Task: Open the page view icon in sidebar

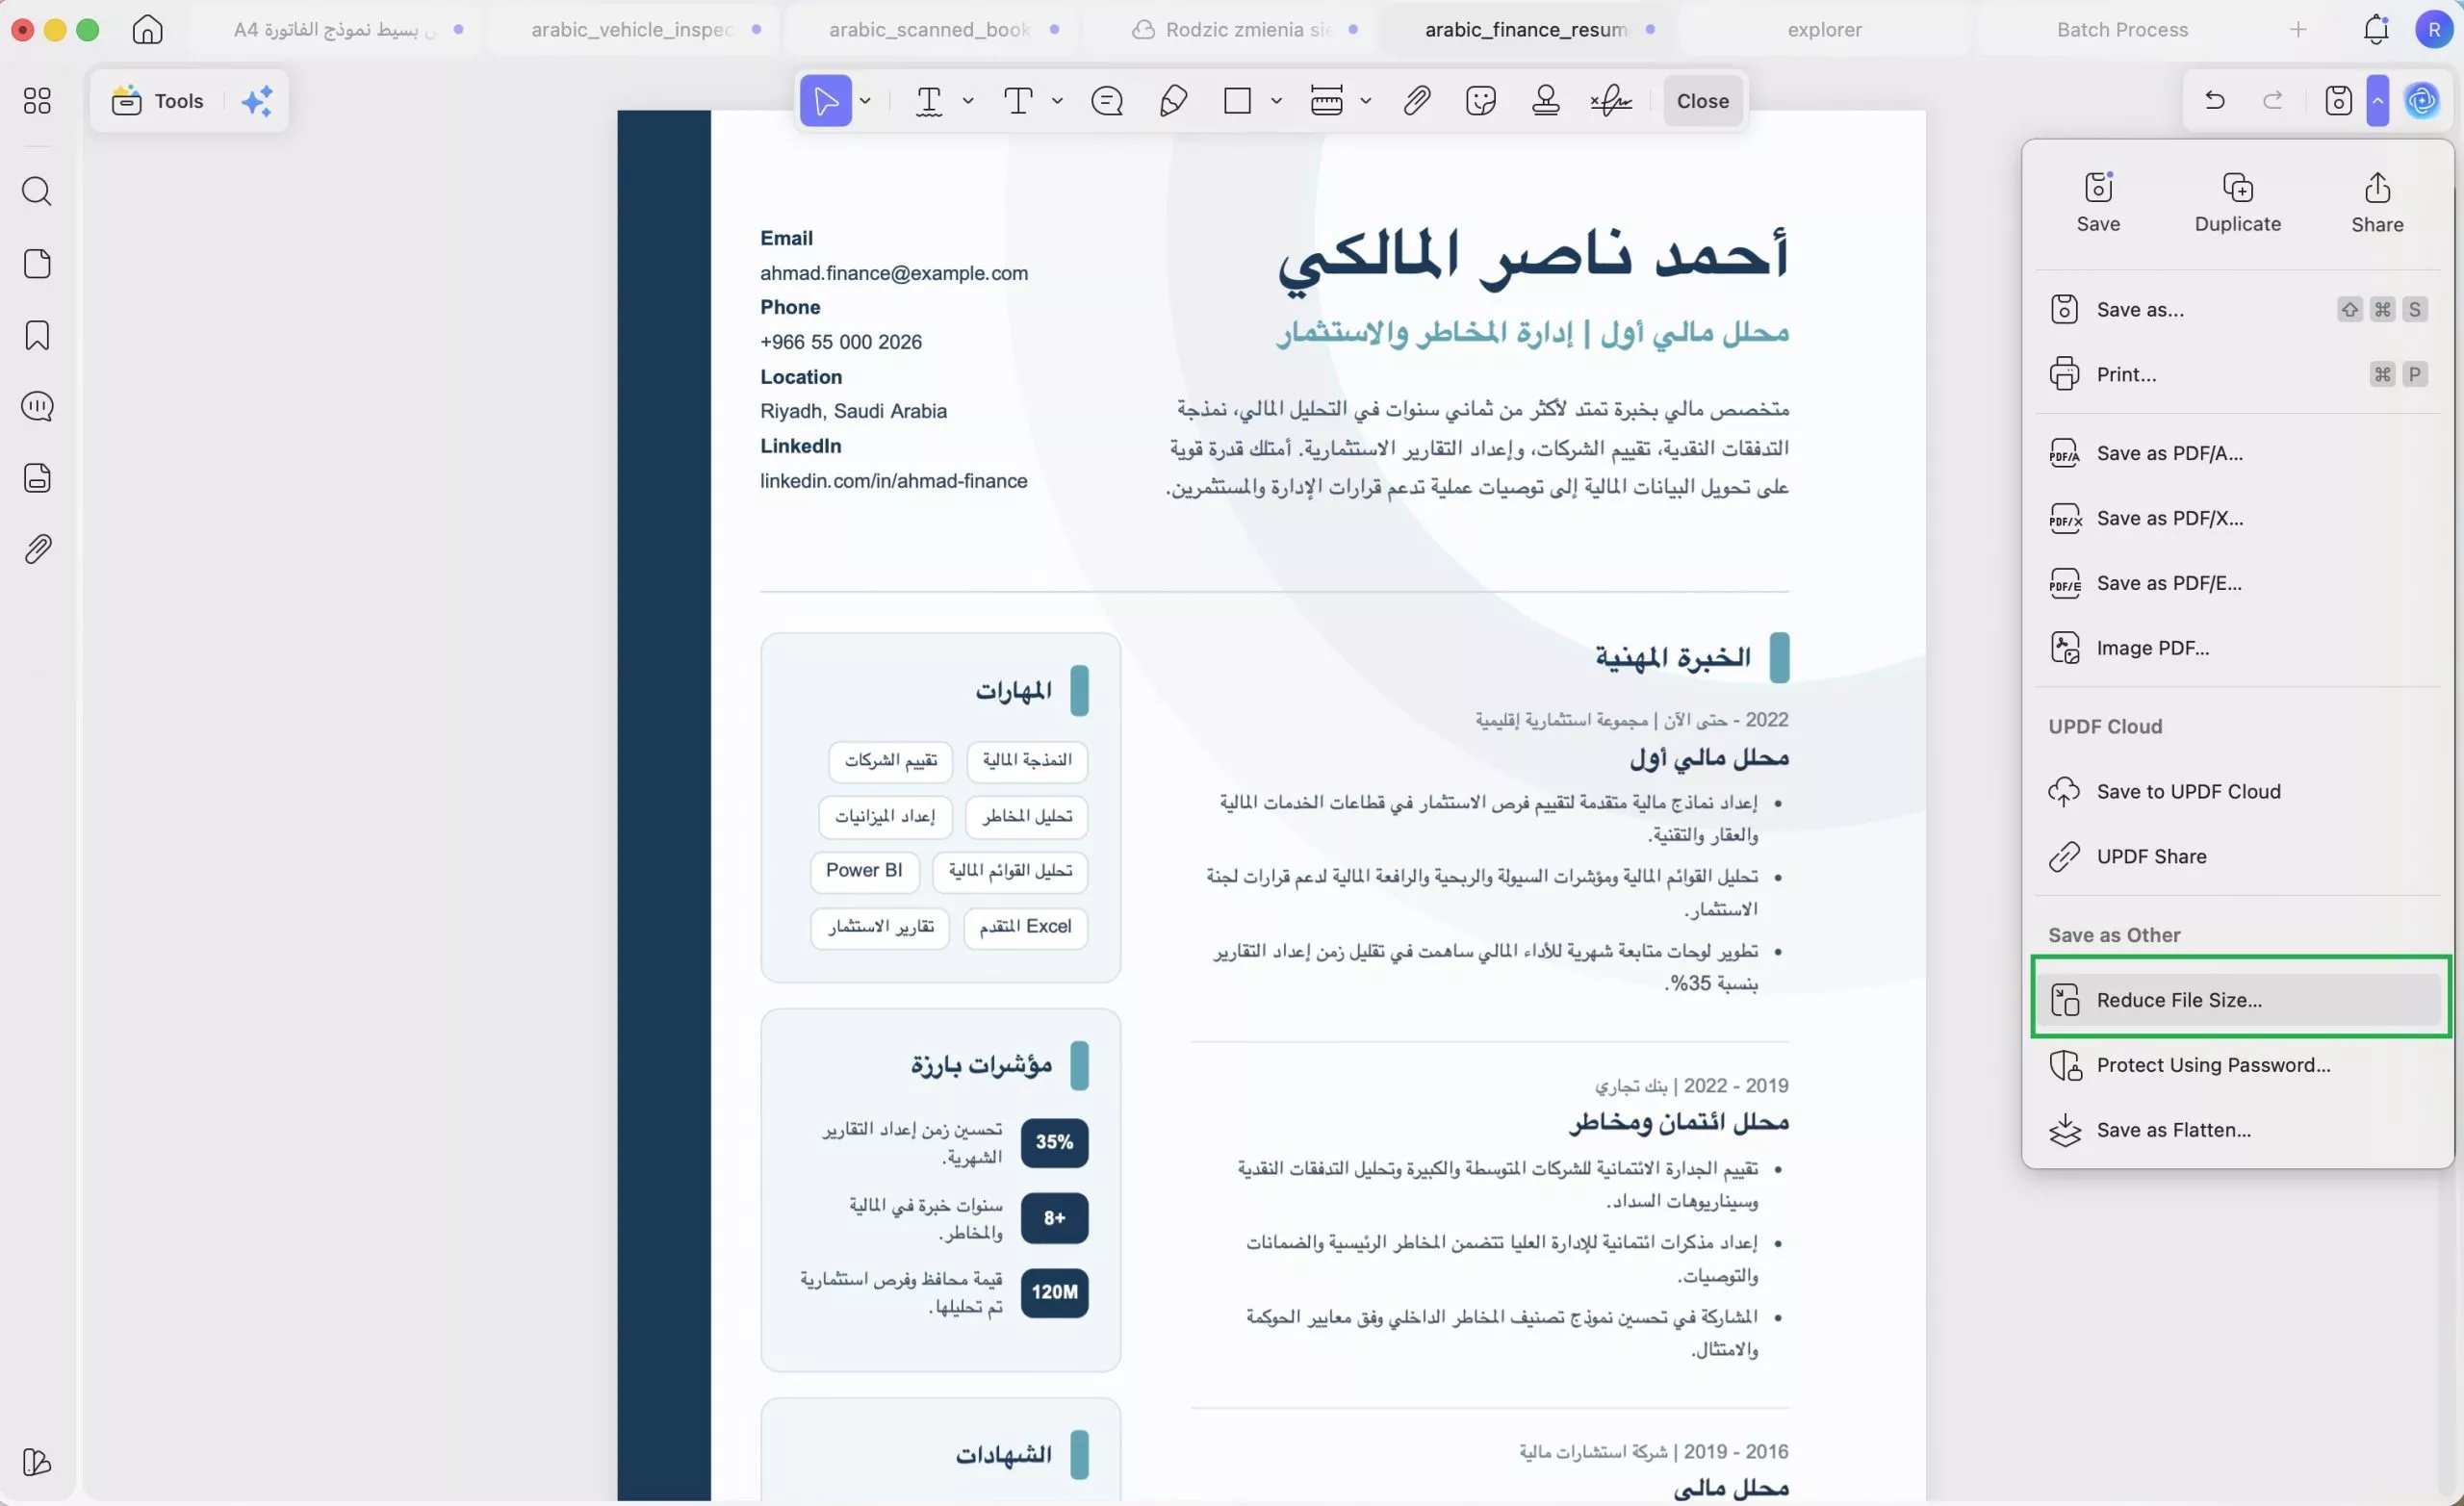Action: tap(37, 263)
